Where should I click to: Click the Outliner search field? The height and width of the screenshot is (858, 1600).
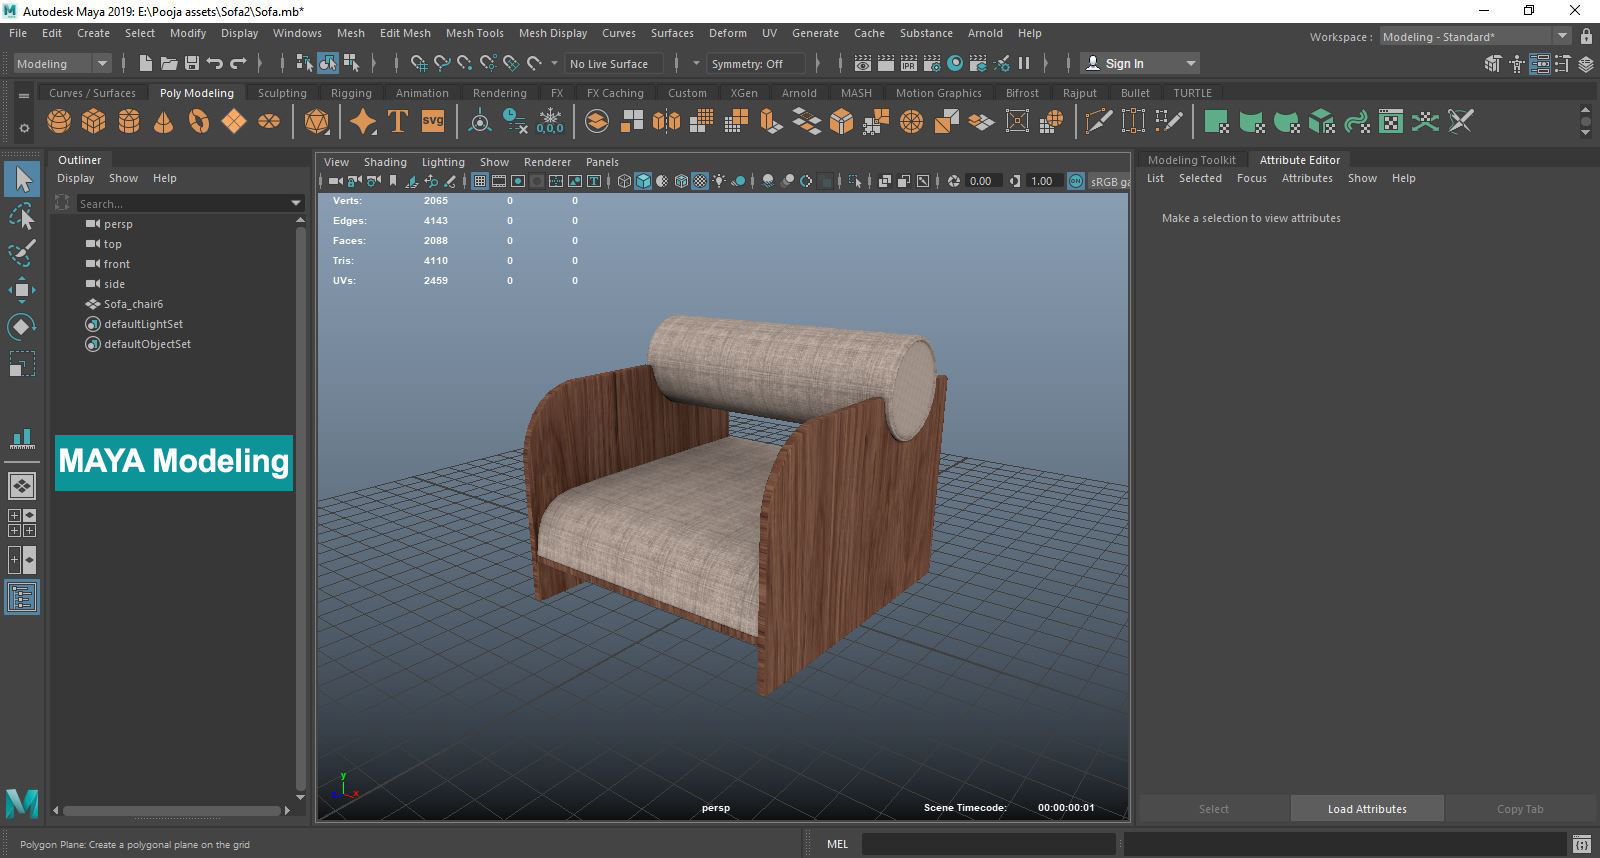point(180,203)
